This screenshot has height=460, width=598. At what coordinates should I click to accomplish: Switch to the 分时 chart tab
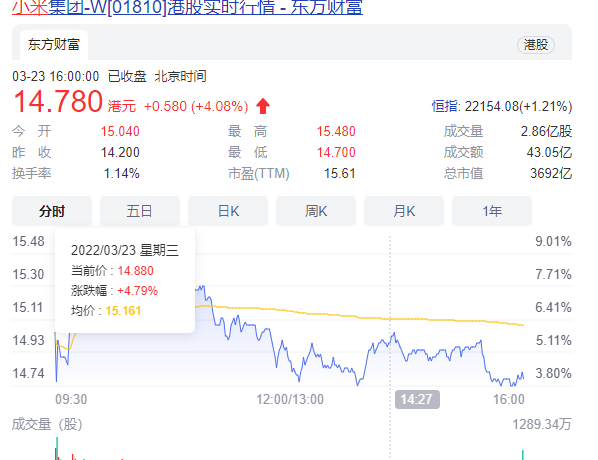(52, 211)
